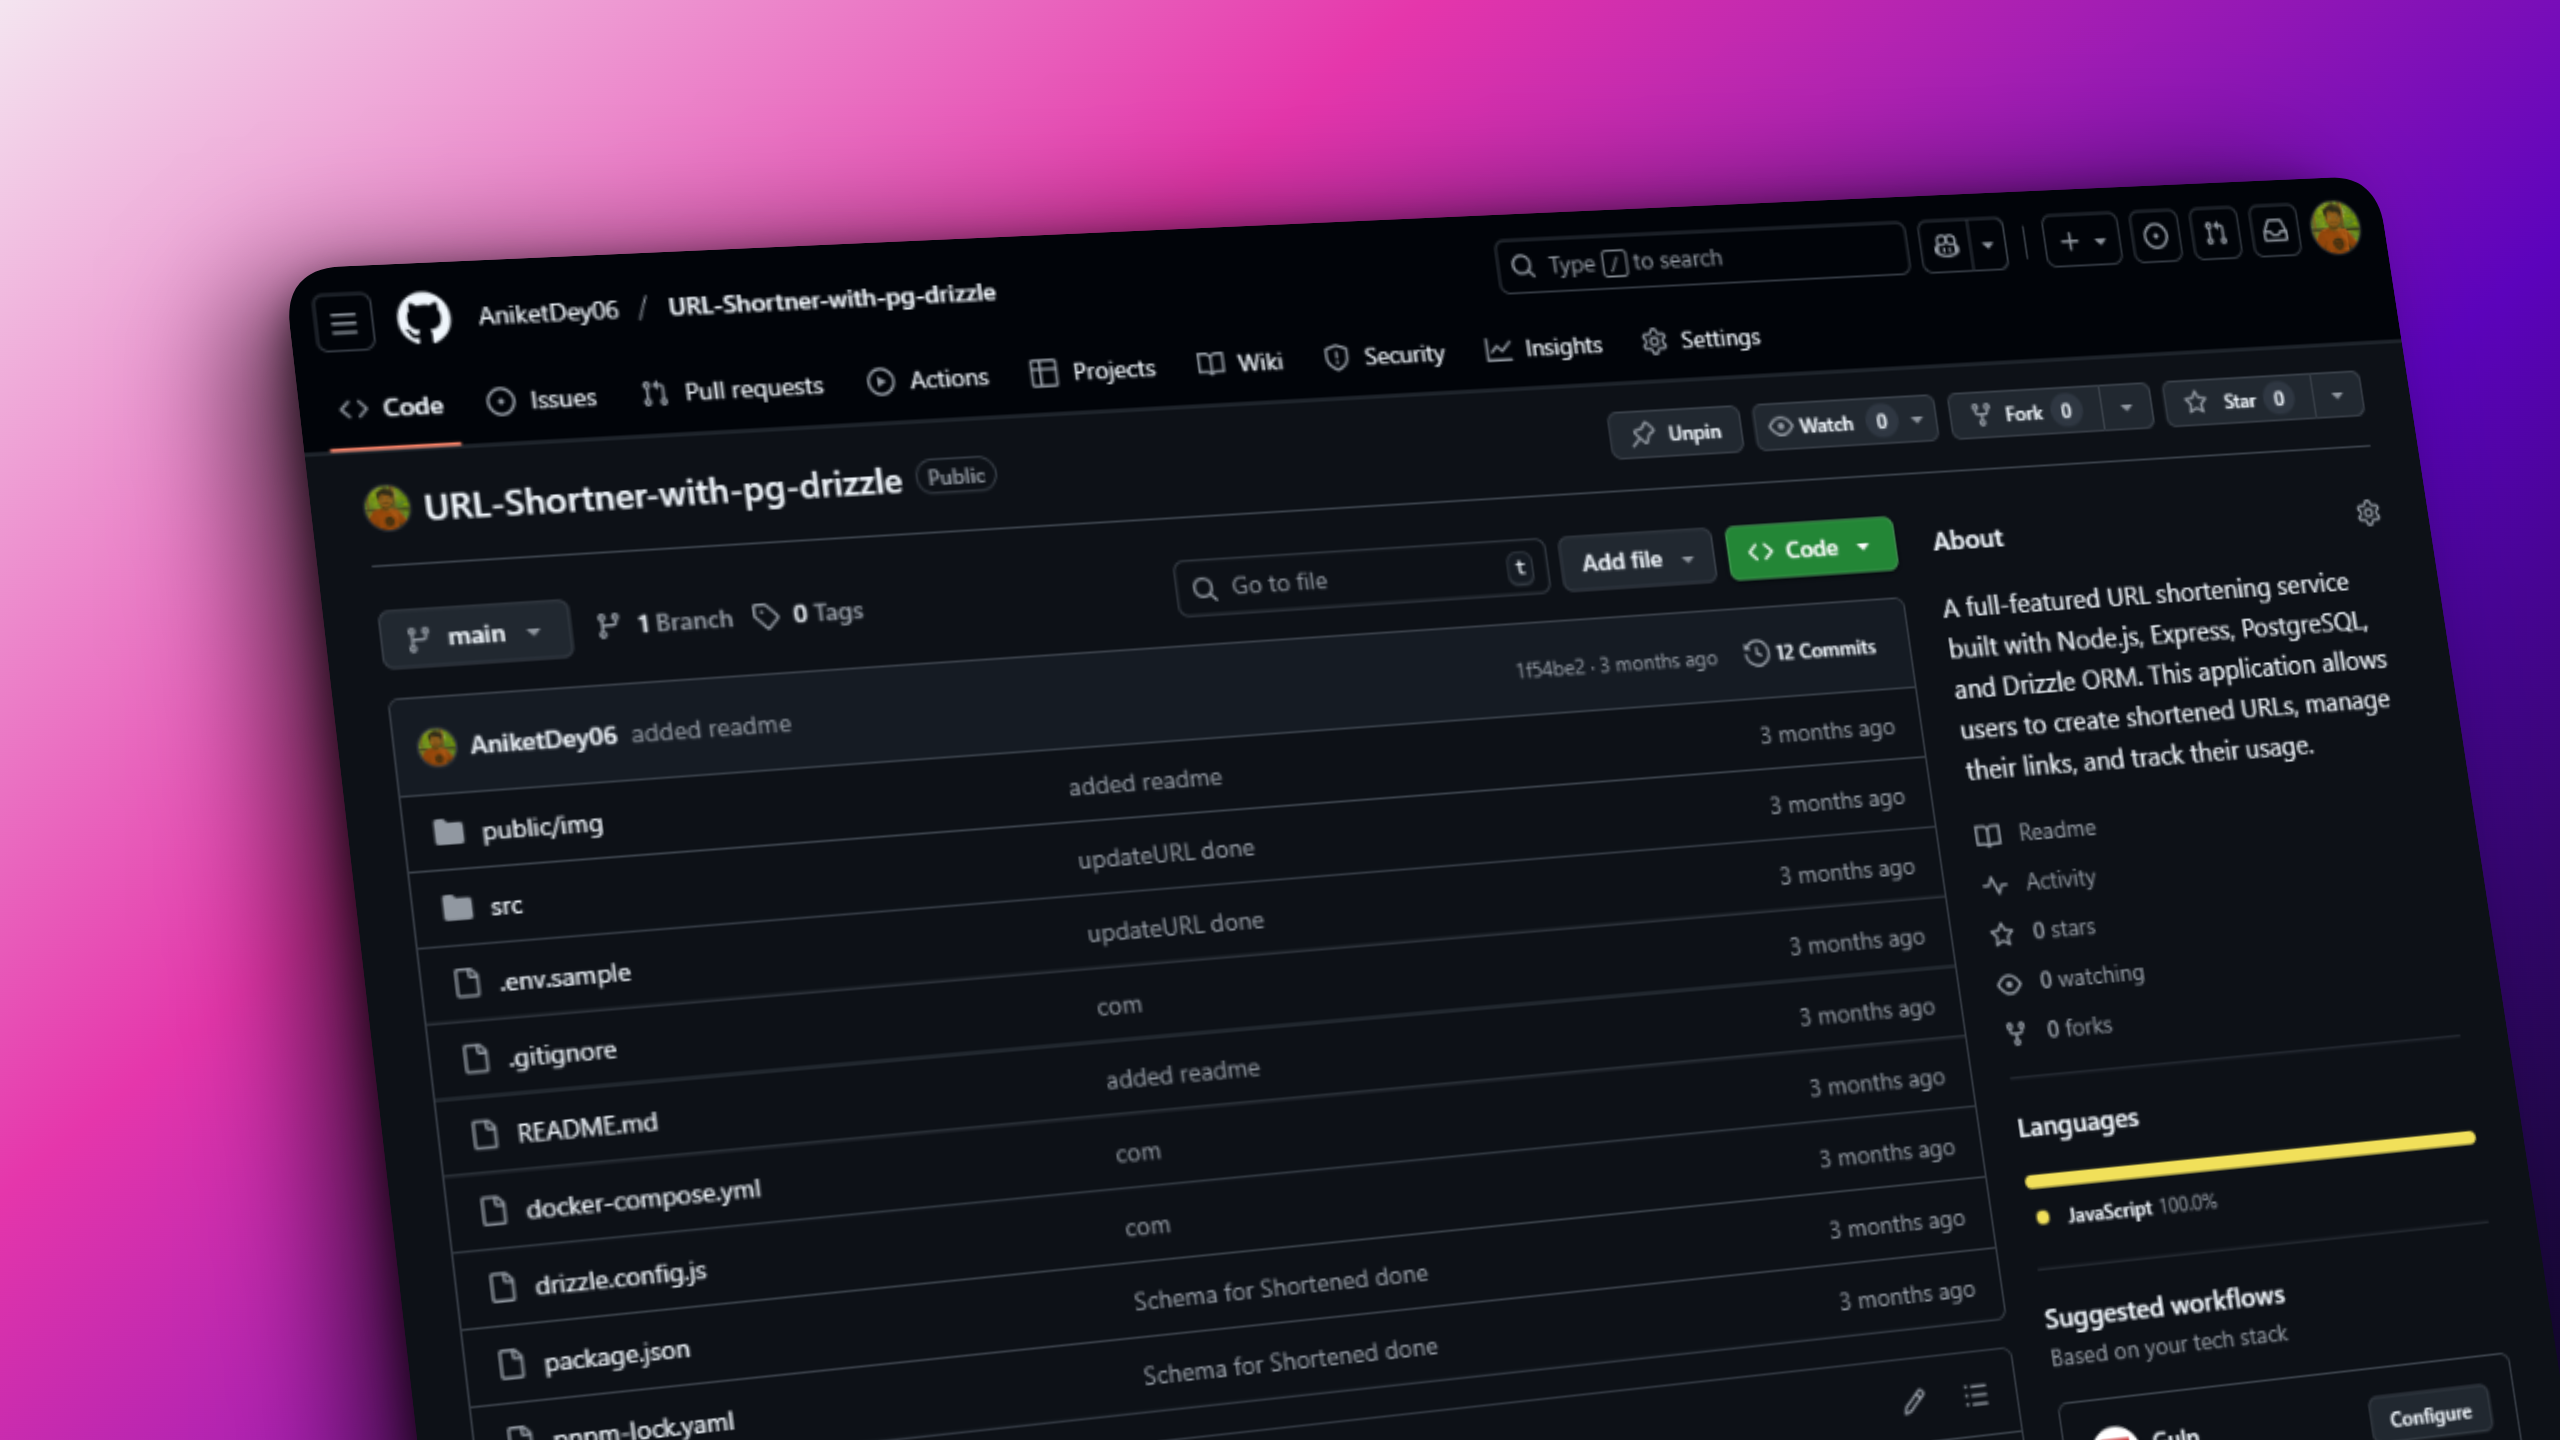Open the hamburger navigation menu
This screenshot has width=2560, height=1440.
click(344, 324)
